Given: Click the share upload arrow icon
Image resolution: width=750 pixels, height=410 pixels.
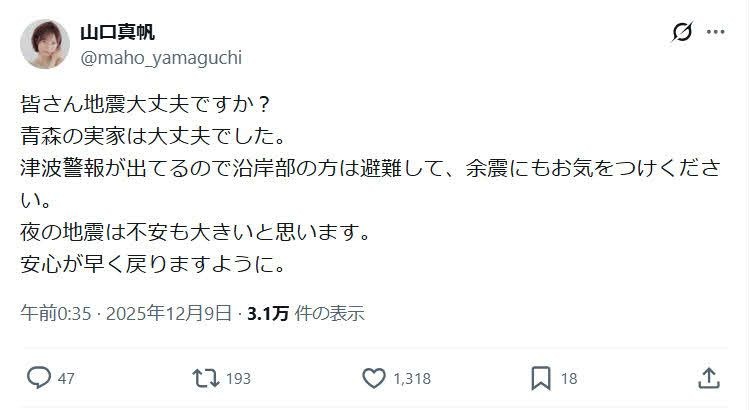Looking at the screenshot, I should tap(708, 378).
